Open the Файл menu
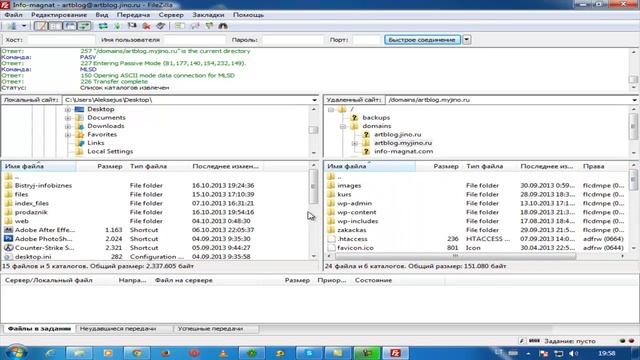The image size is (640, 360). pos(13,15)
